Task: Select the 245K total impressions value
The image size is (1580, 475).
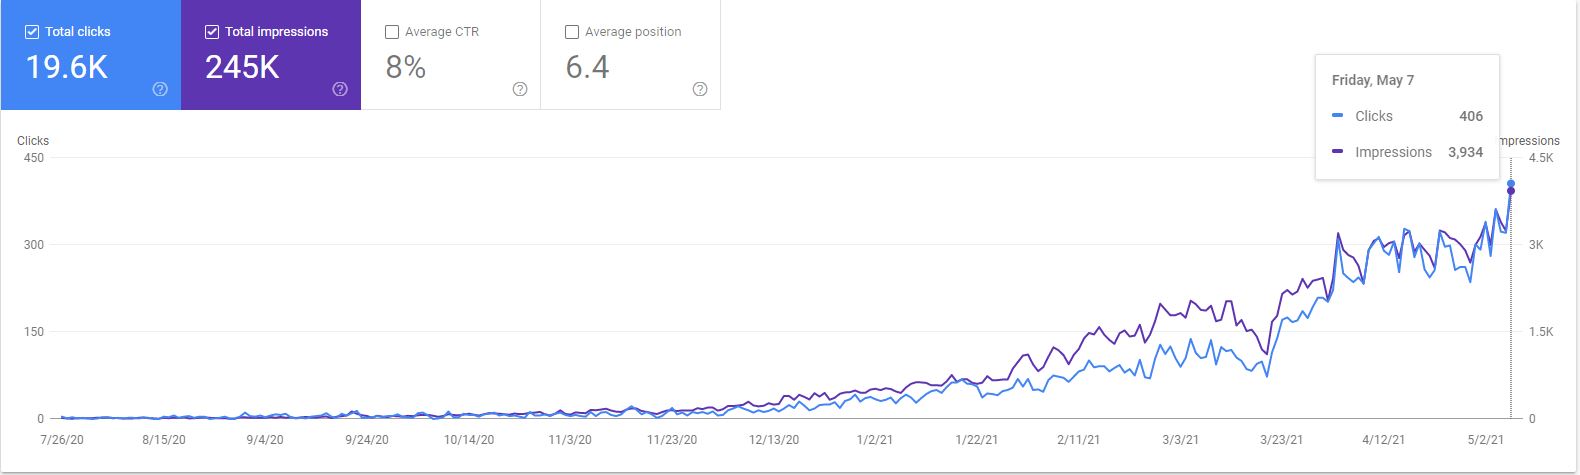Action: (x=242, y=67)
